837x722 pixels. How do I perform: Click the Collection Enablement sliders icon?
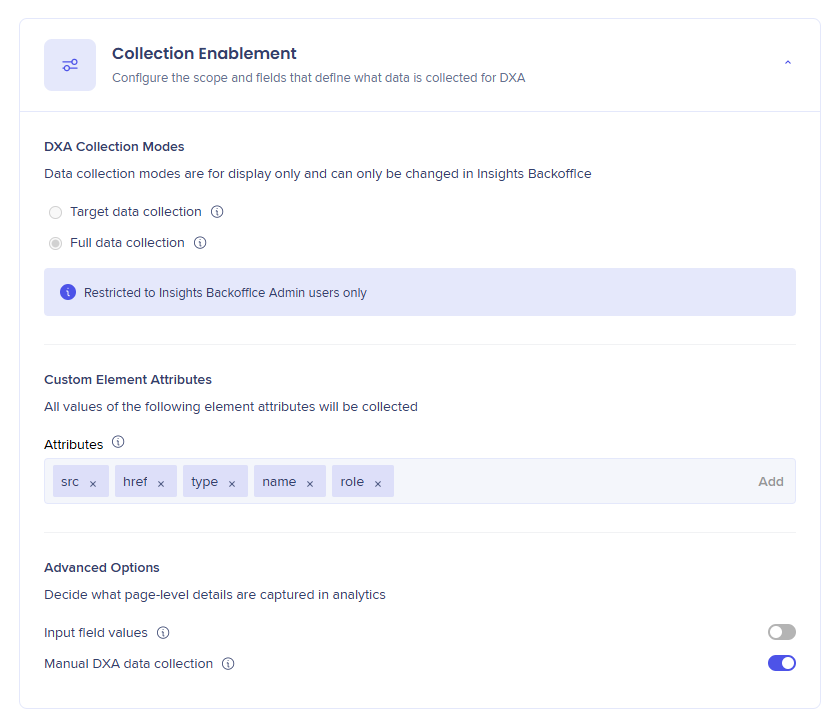pyautogui.click(x=70, y=65)
